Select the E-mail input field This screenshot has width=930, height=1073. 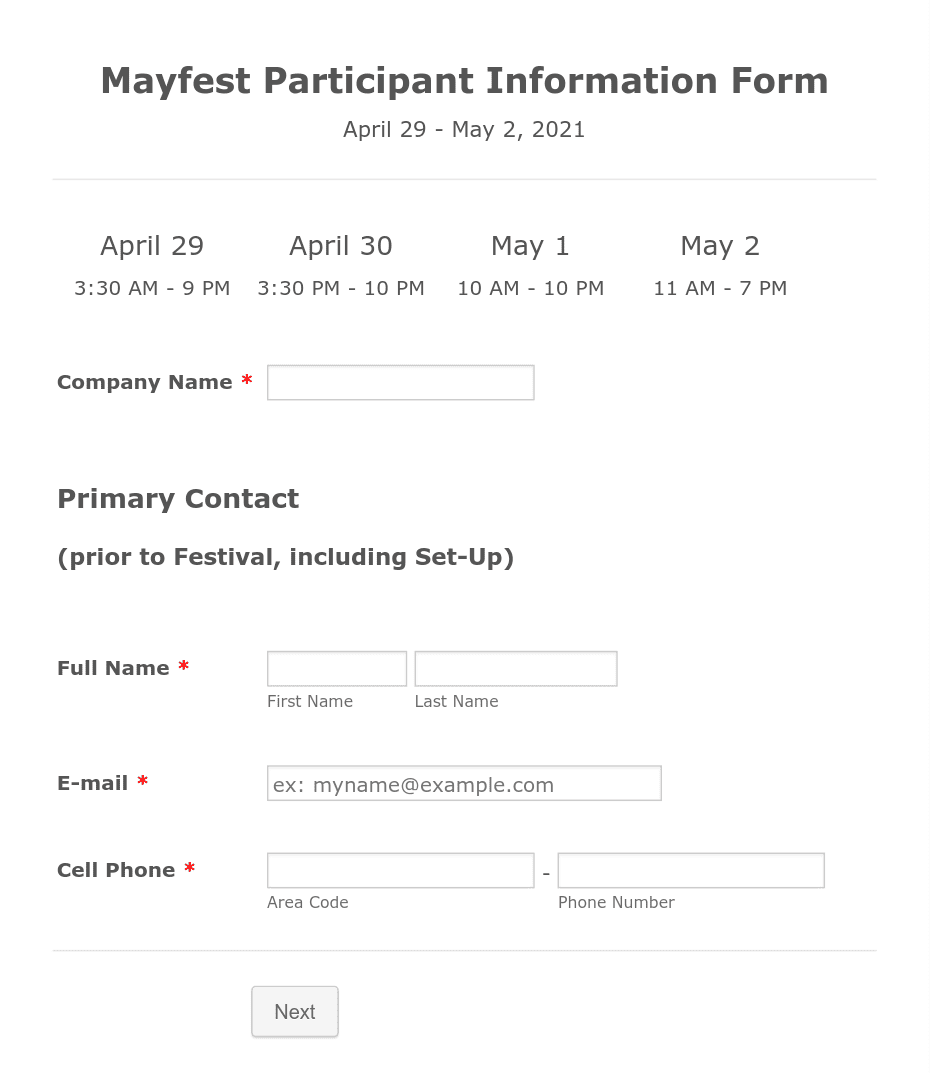463,783
